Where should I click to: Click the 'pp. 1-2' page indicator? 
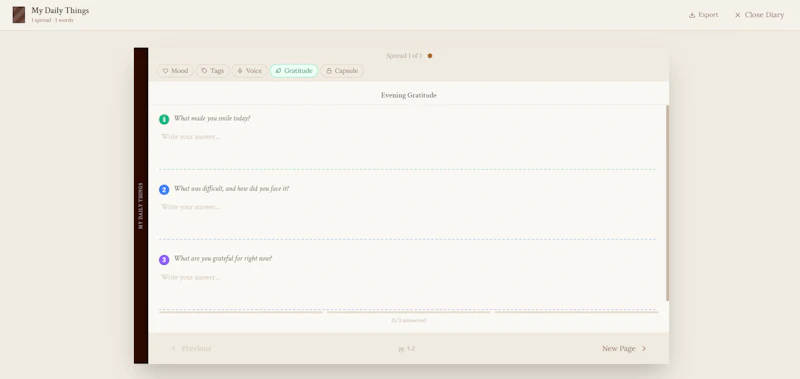pos(407,349)
